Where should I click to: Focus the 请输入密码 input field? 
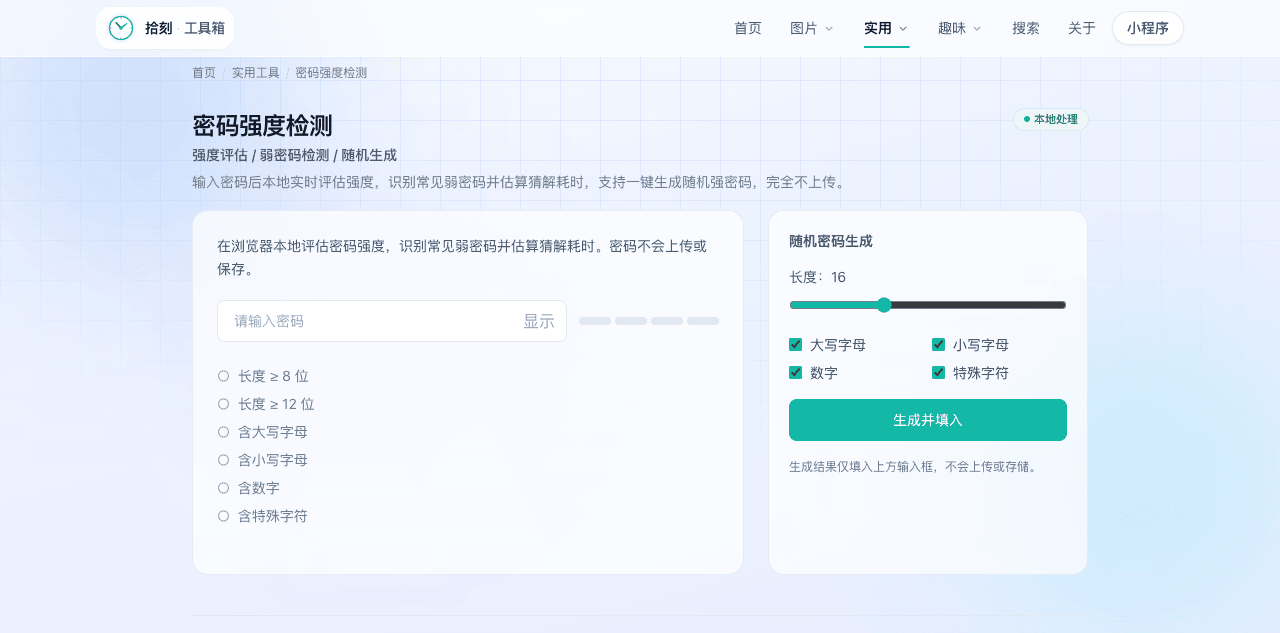(392, 321)
